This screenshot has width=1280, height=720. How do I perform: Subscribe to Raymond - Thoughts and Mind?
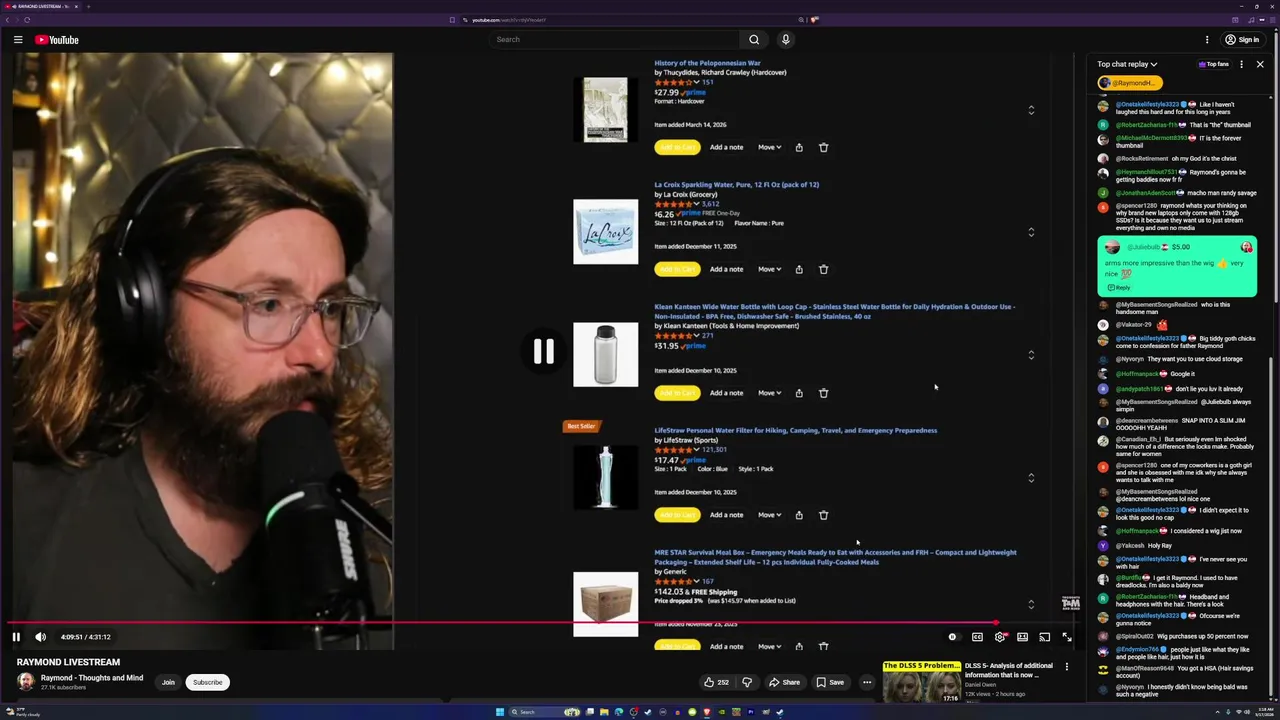(x=208, y=682)
